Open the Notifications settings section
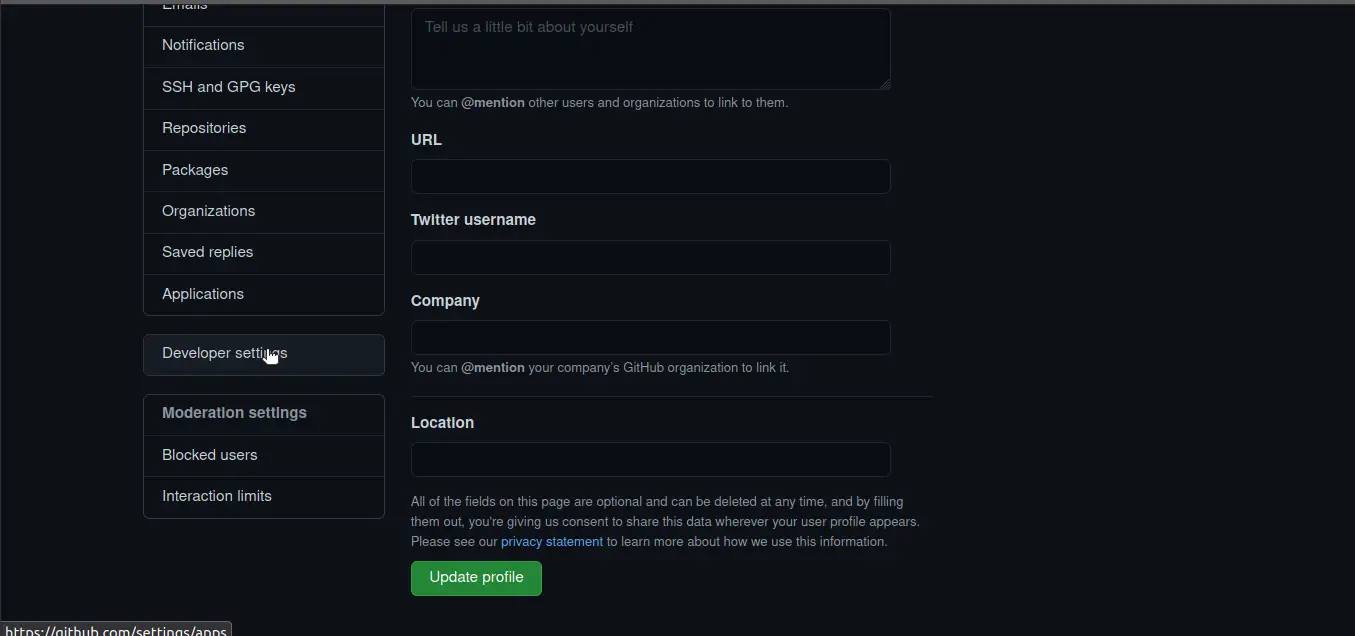 (x=203, y=45)
